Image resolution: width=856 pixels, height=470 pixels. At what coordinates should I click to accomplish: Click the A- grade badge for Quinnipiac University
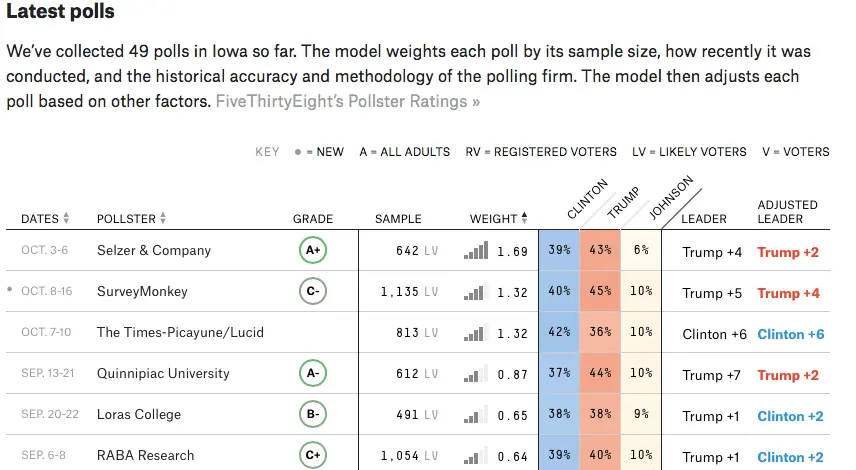point(313,374)
